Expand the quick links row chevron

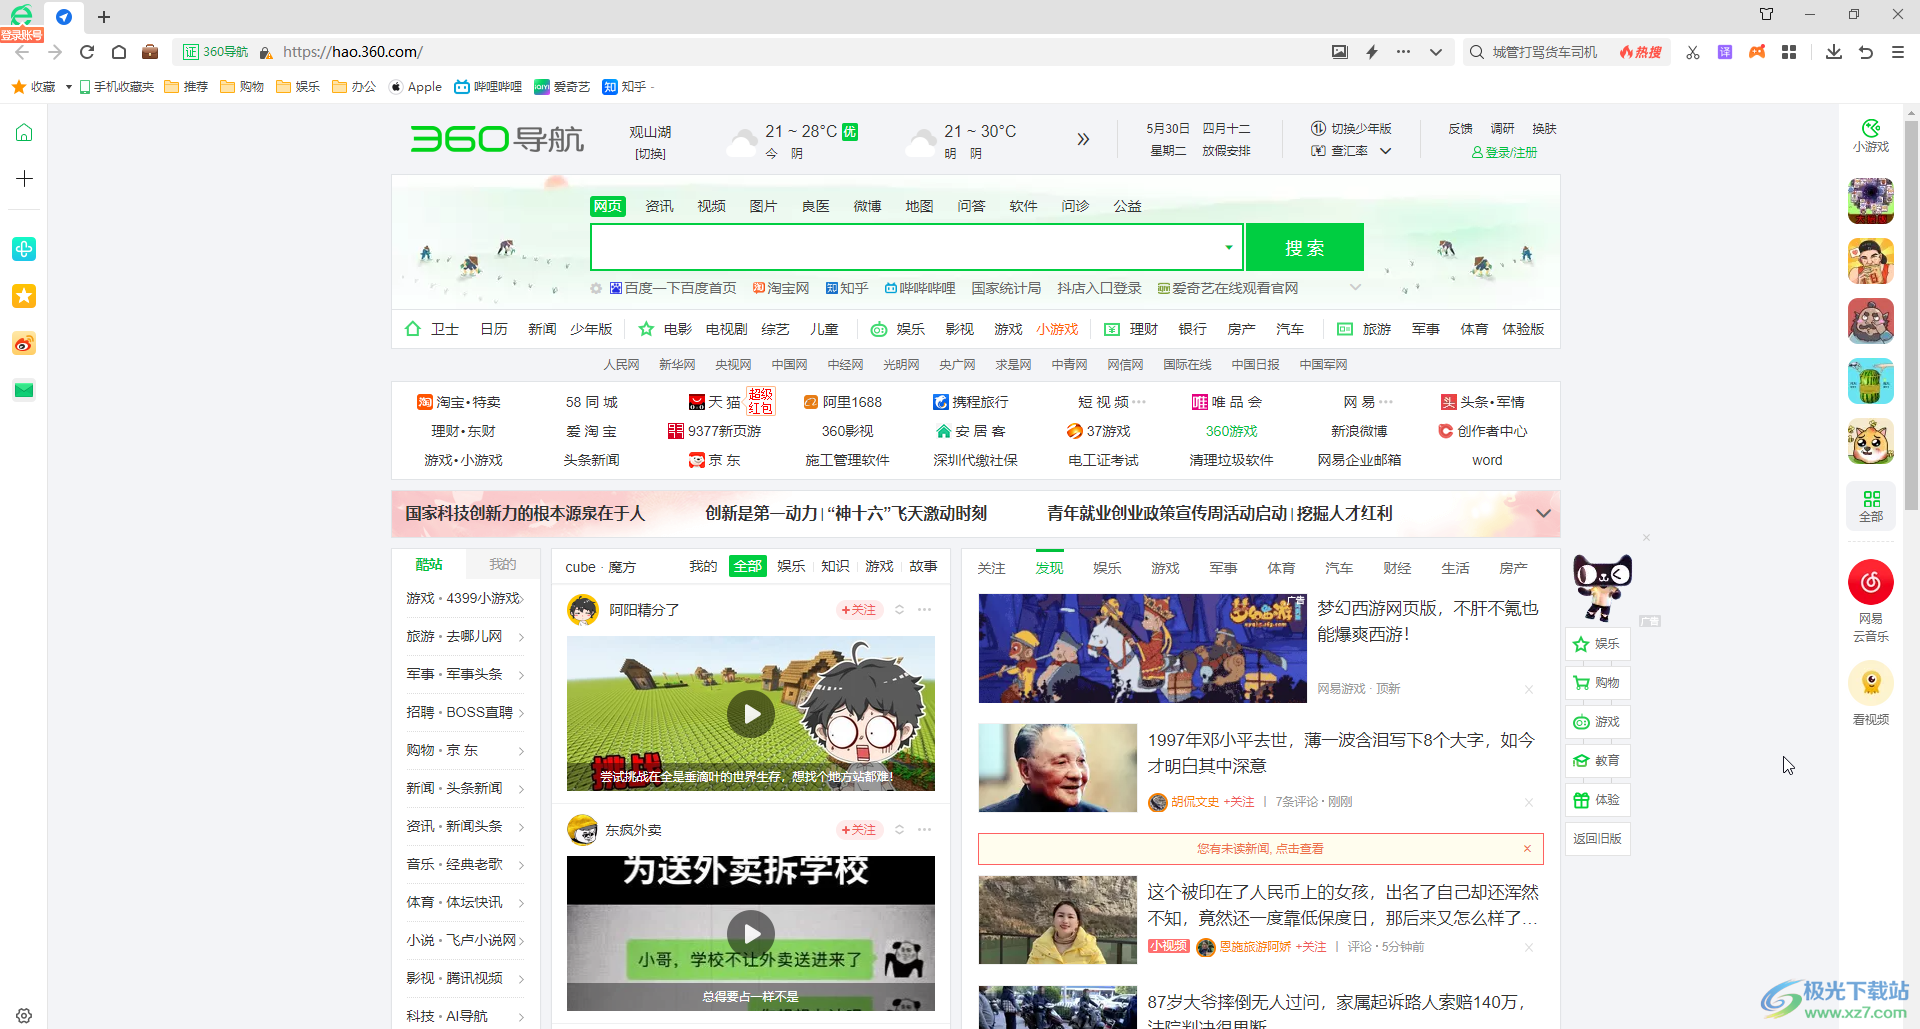(1355, 288)
